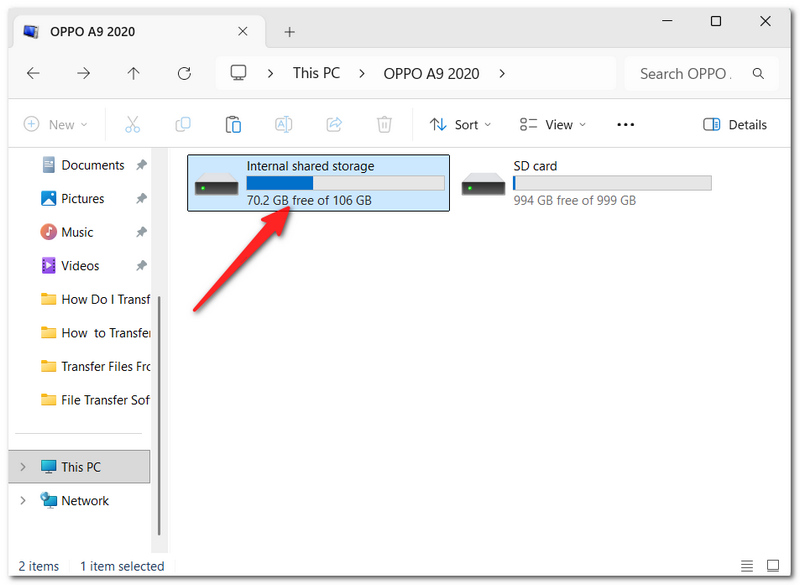Open the How Do I Transf folder
Screen dimensions: 800x585
(x=95, y=299)
